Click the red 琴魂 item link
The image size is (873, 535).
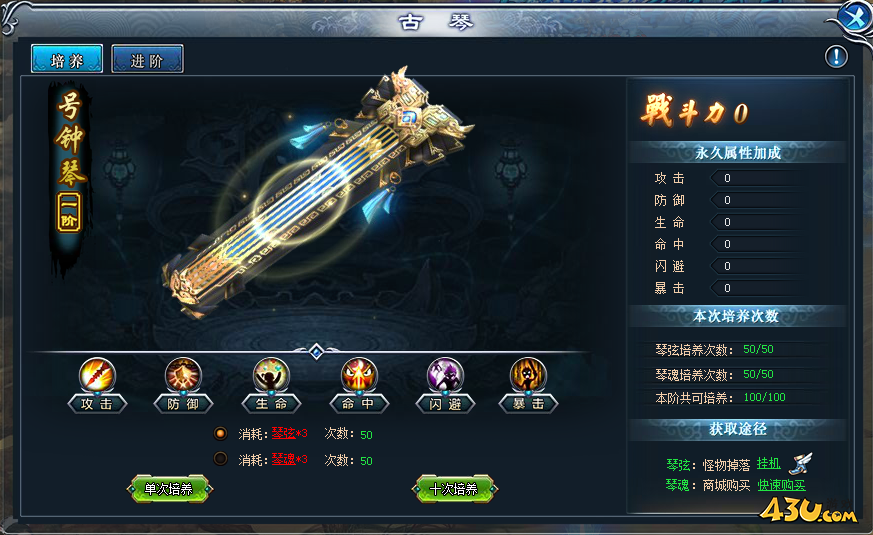point(283,460)
